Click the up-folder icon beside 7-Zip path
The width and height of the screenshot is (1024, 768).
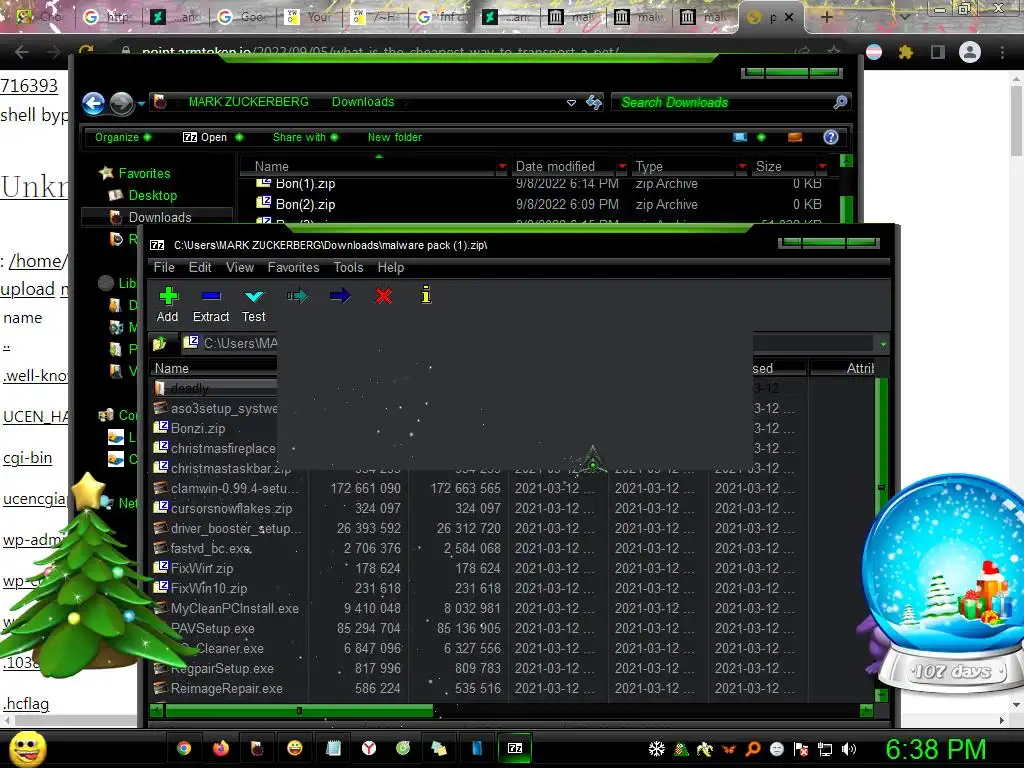point(160,344)
